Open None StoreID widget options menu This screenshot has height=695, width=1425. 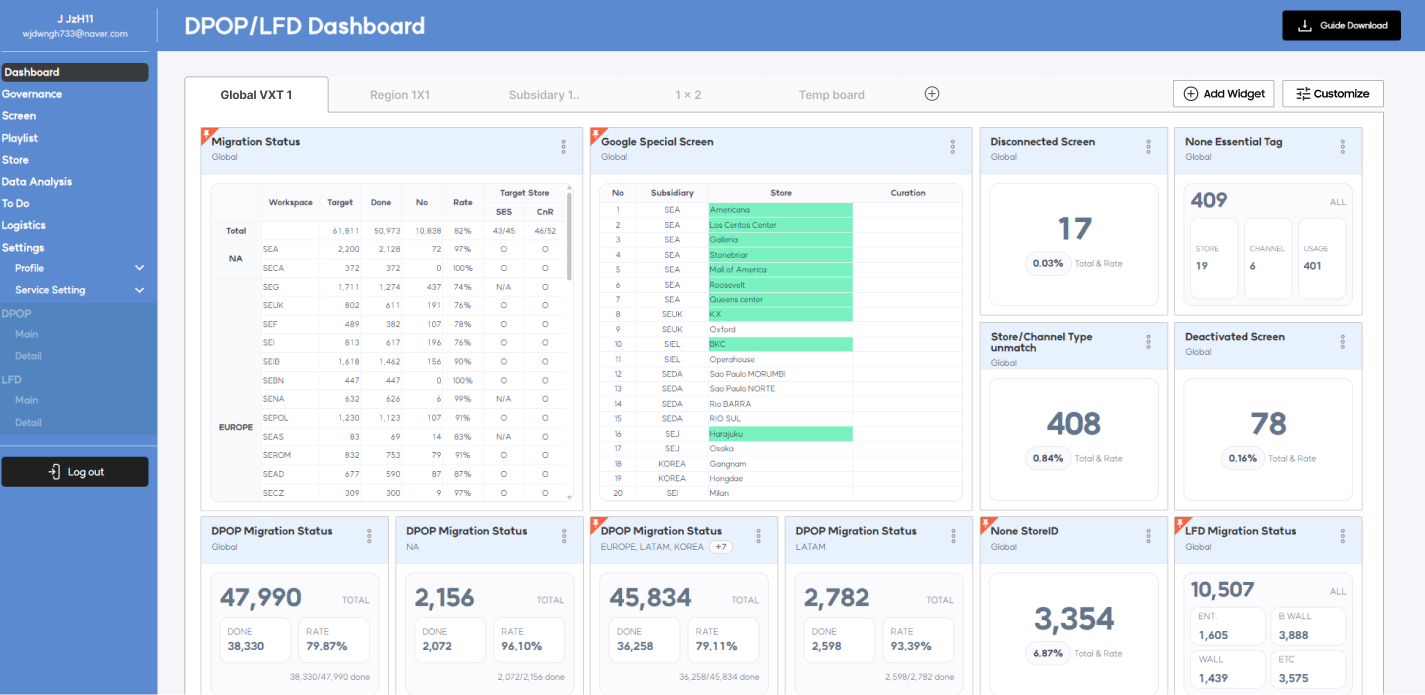click(1148, 536)
